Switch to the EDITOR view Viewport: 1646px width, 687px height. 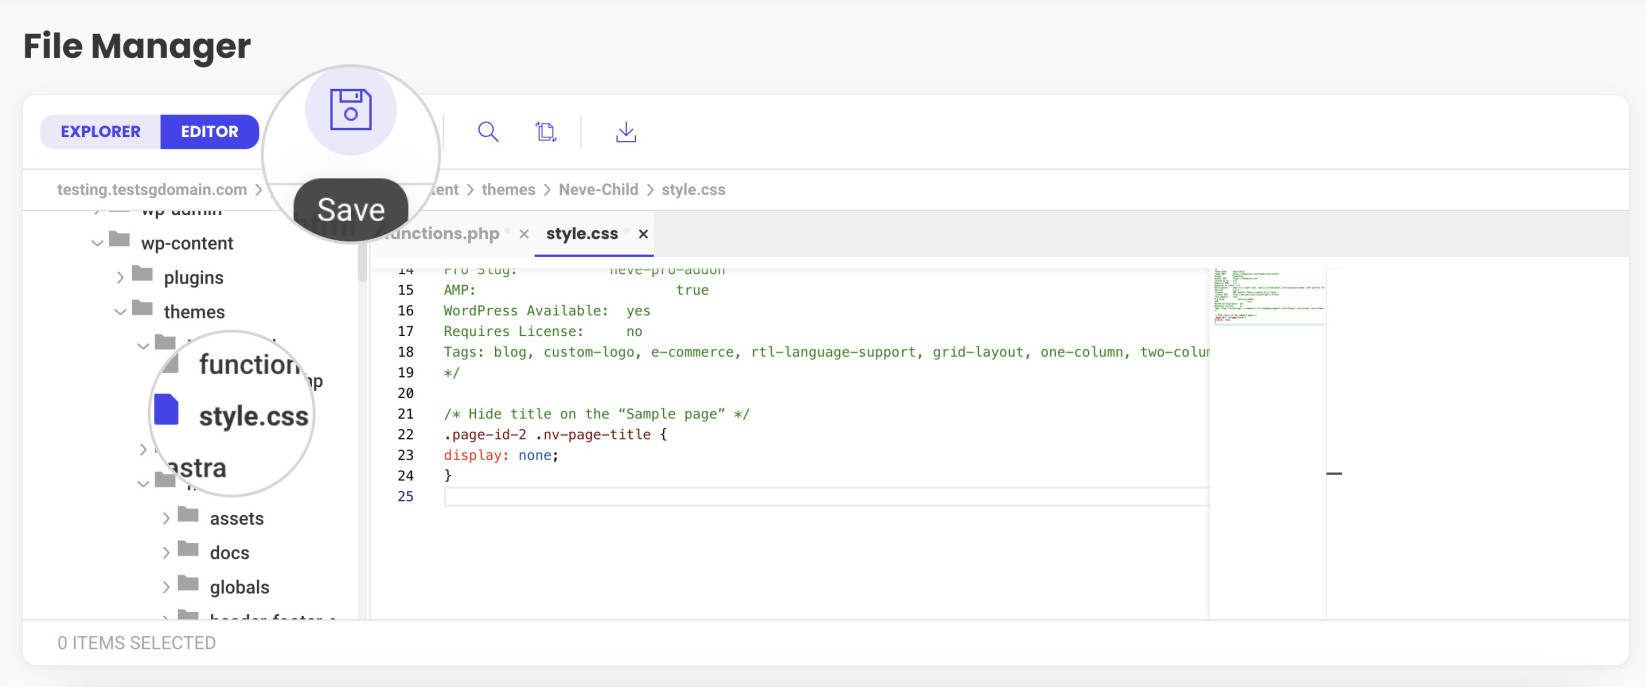(x=210, y=132)
